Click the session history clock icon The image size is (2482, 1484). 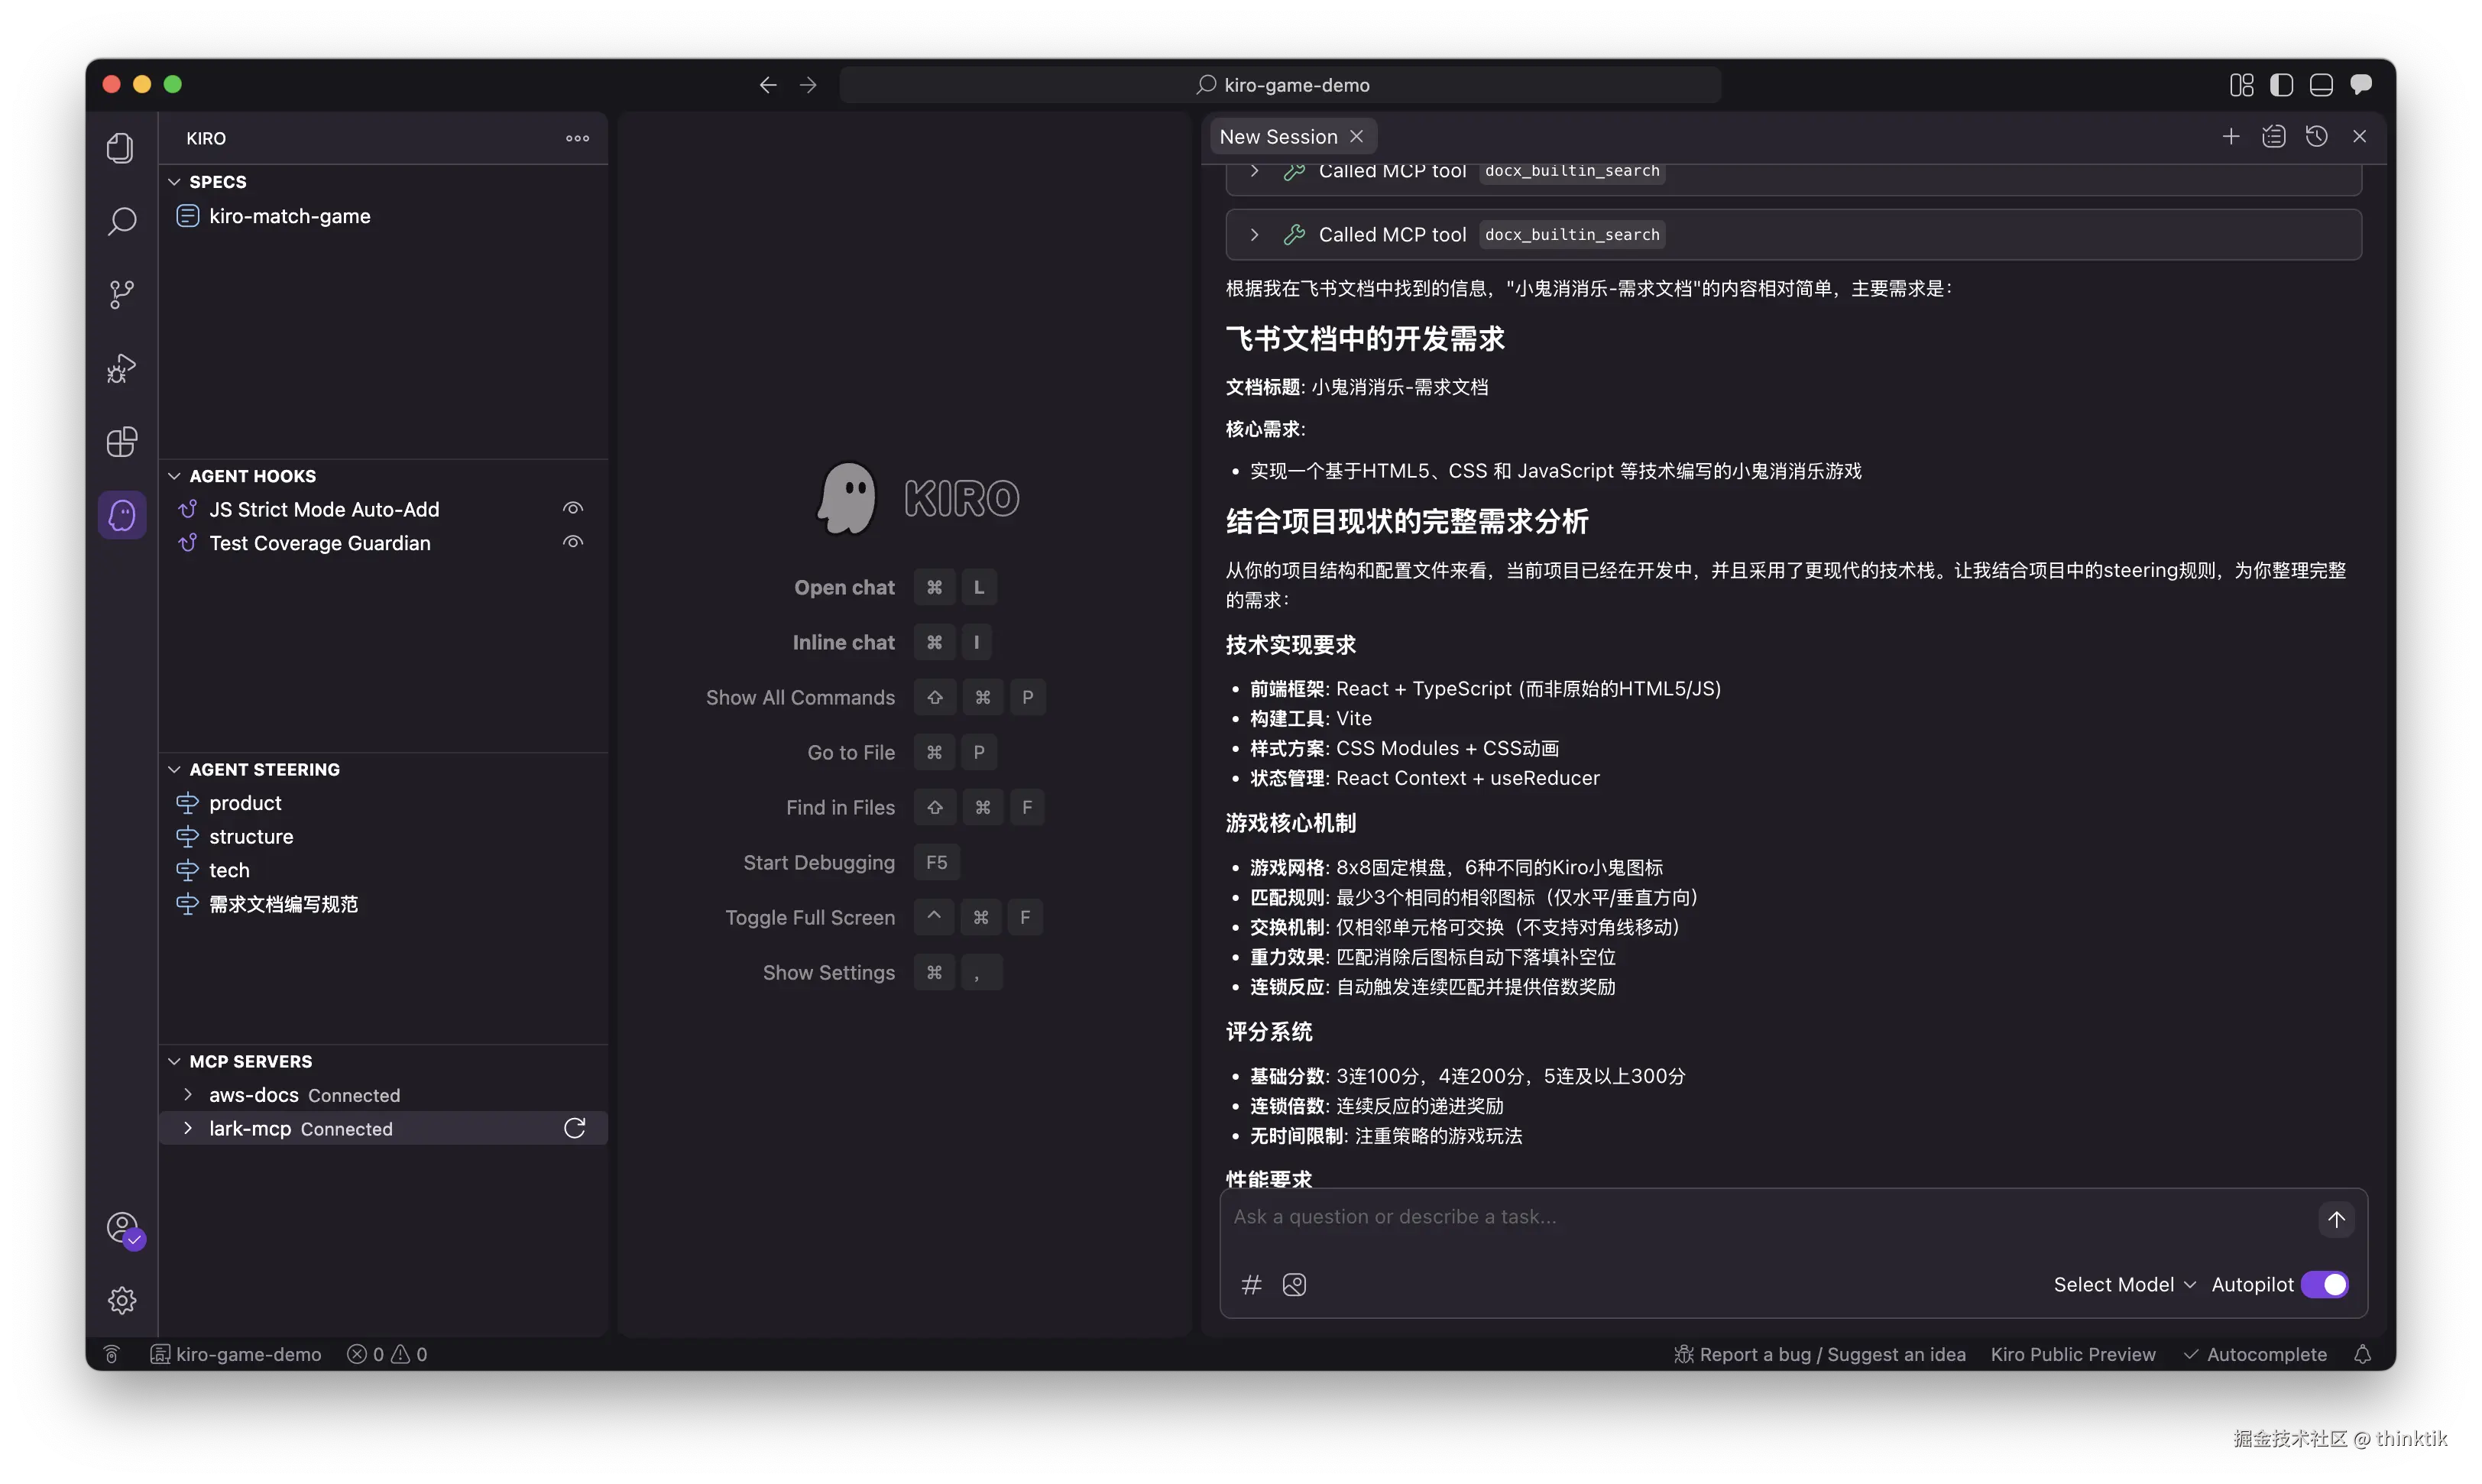(x=2316, y=136)
